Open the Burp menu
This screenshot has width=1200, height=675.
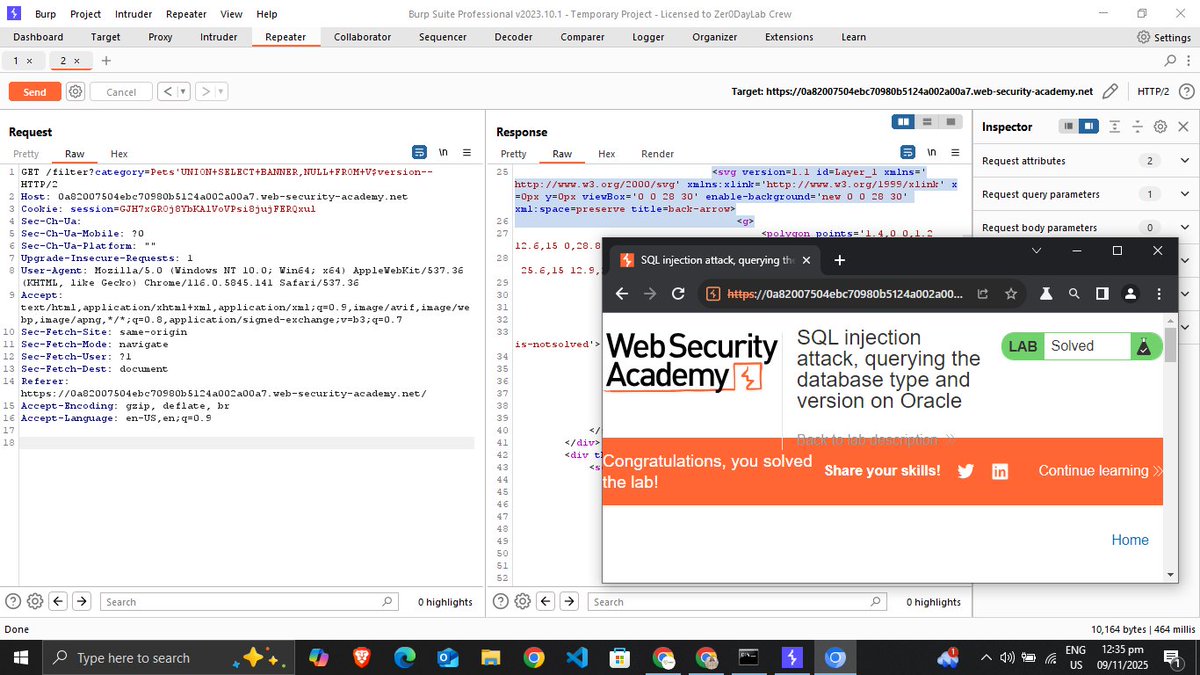click(46, 14)
